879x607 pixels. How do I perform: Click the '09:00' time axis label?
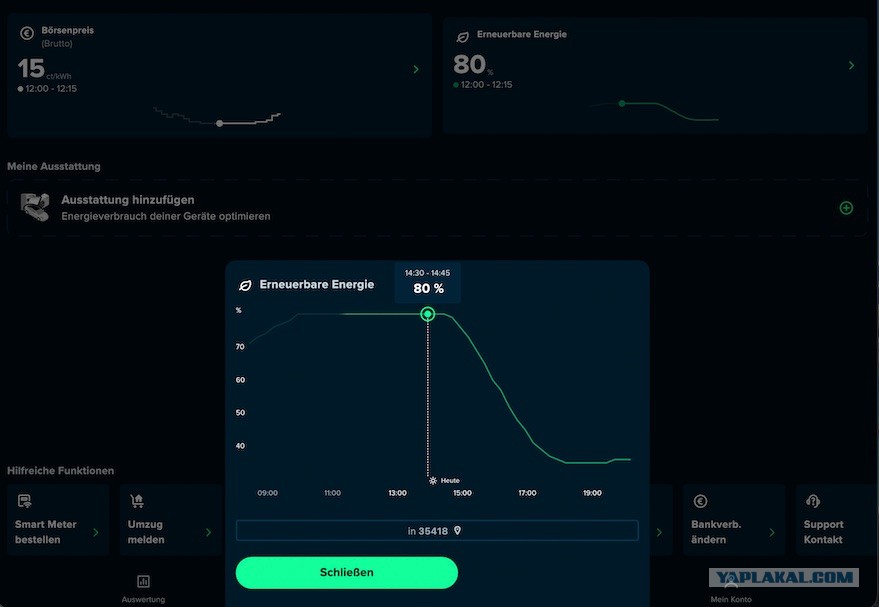pyautogui.click(x=267, y=493)
